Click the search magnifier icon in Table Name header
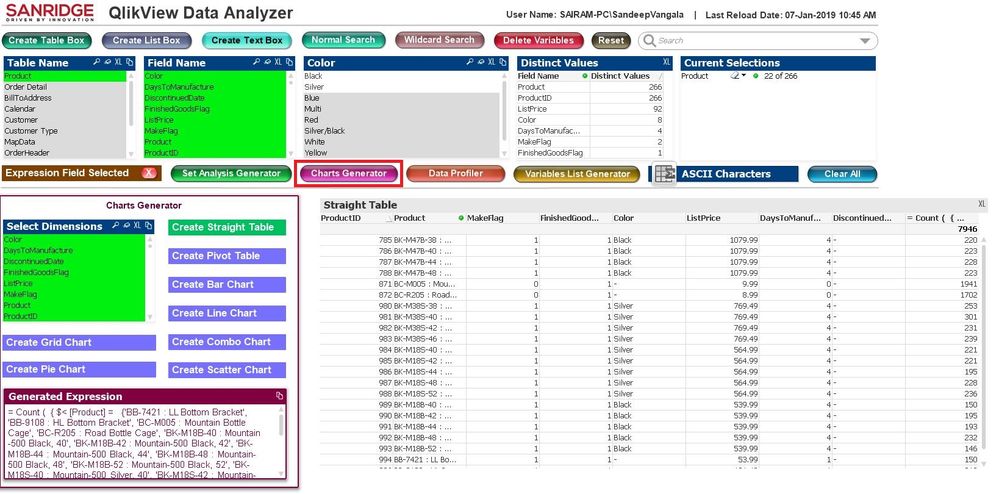 [x=99, y=62]
